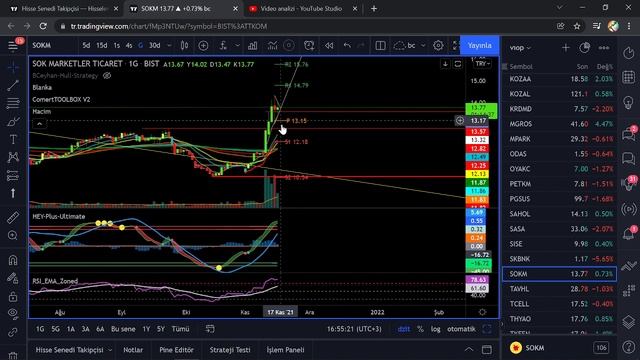Viewport: 640px width, 360px height.
Task: Open the timeframe interval dropdown arrow
Action: click(169, 46)
